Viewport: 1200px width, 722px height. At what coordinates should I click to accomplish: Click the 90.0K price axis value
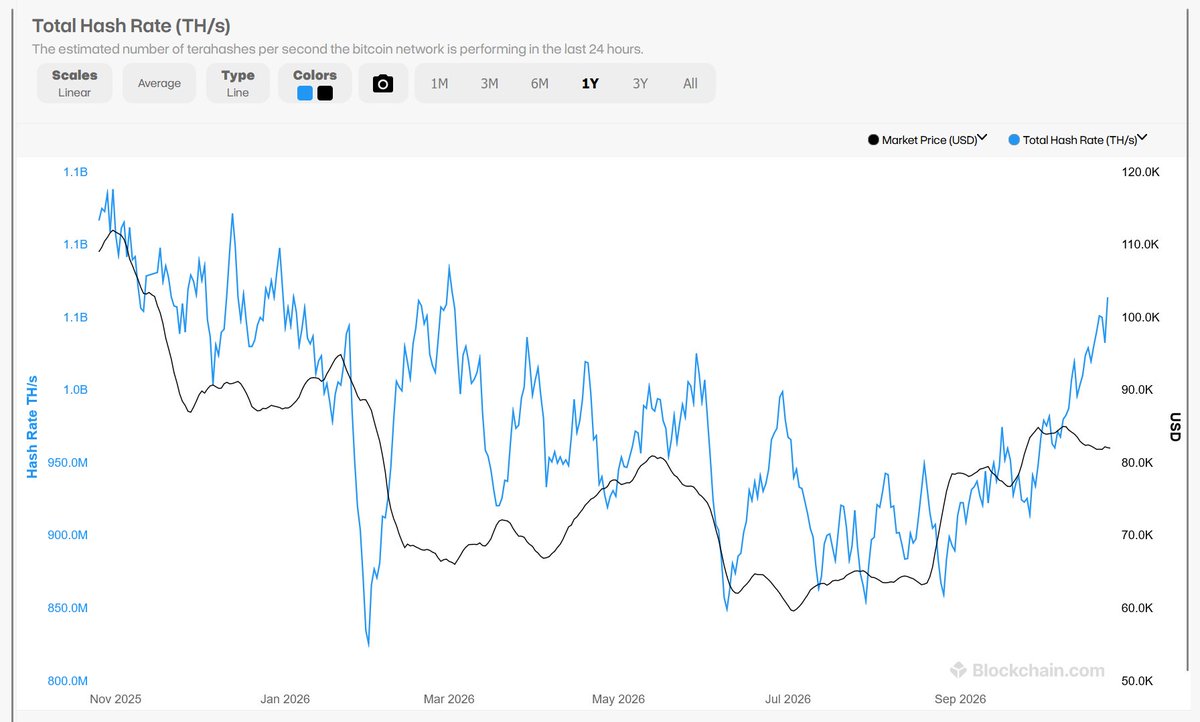click(1138, 390)
